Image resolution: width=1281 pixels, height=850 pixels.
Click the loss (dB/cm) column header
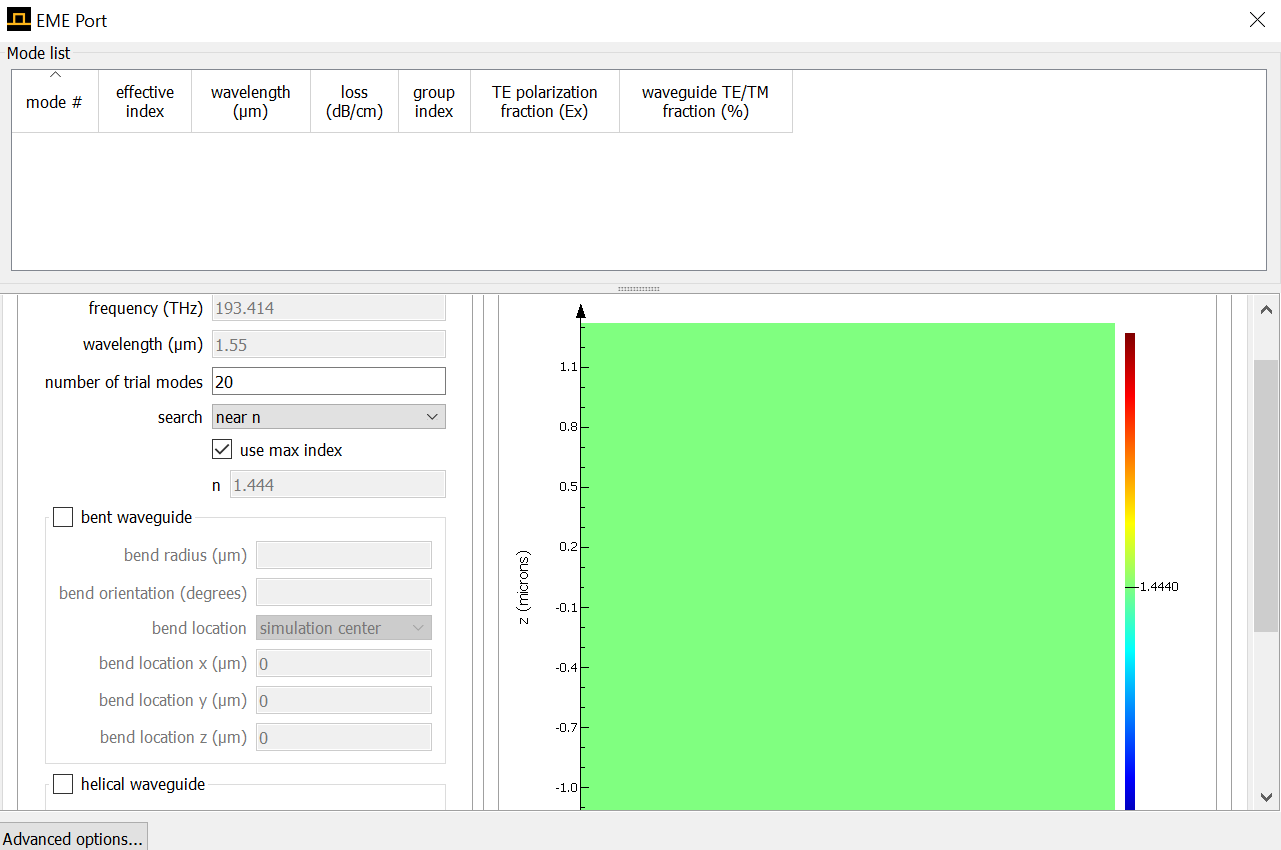[355, 101]
